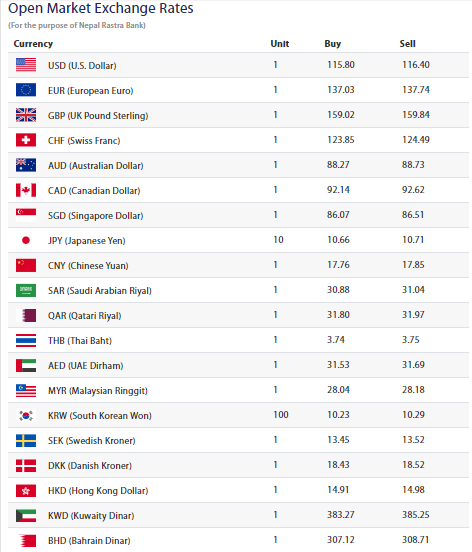Click the SGD (Singapore Dollar) label

point(95,215)
